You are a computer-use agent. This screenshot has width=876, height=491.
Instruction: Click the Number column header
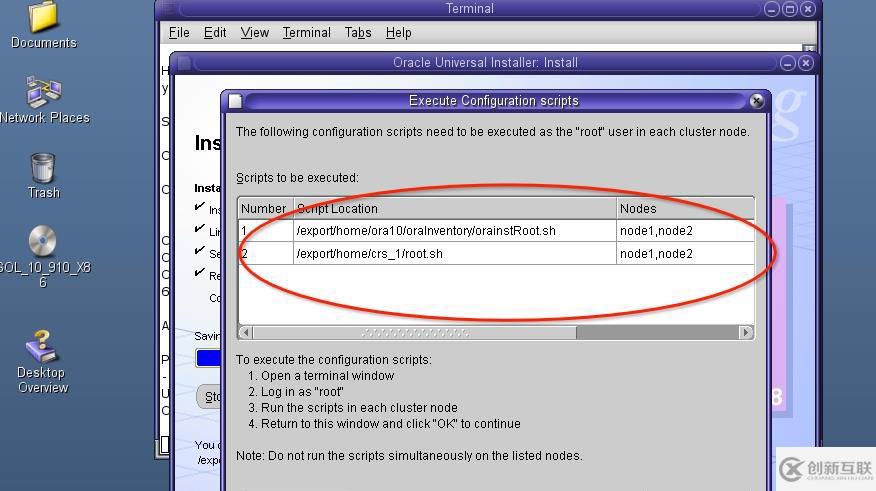point(265,208)
